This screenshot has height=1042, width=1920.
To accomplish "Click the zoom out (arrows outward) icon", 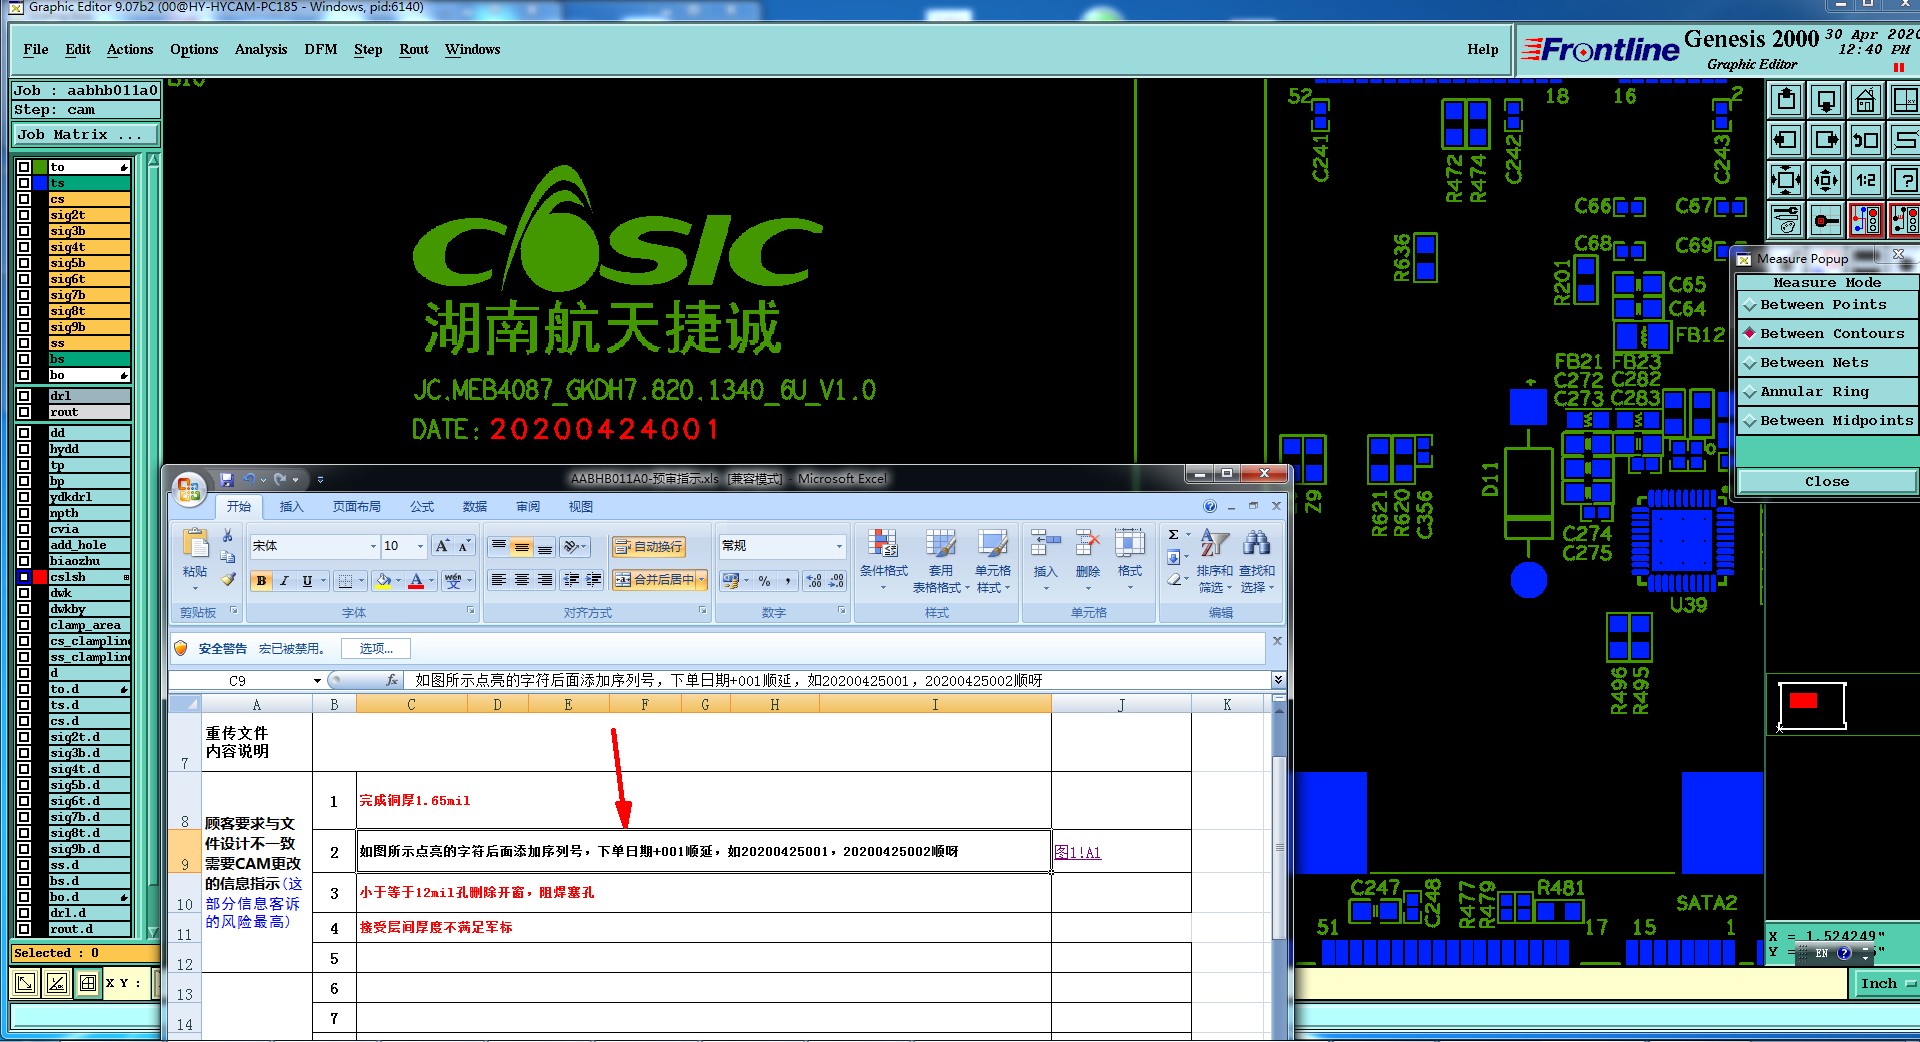I will [1826, 181].
